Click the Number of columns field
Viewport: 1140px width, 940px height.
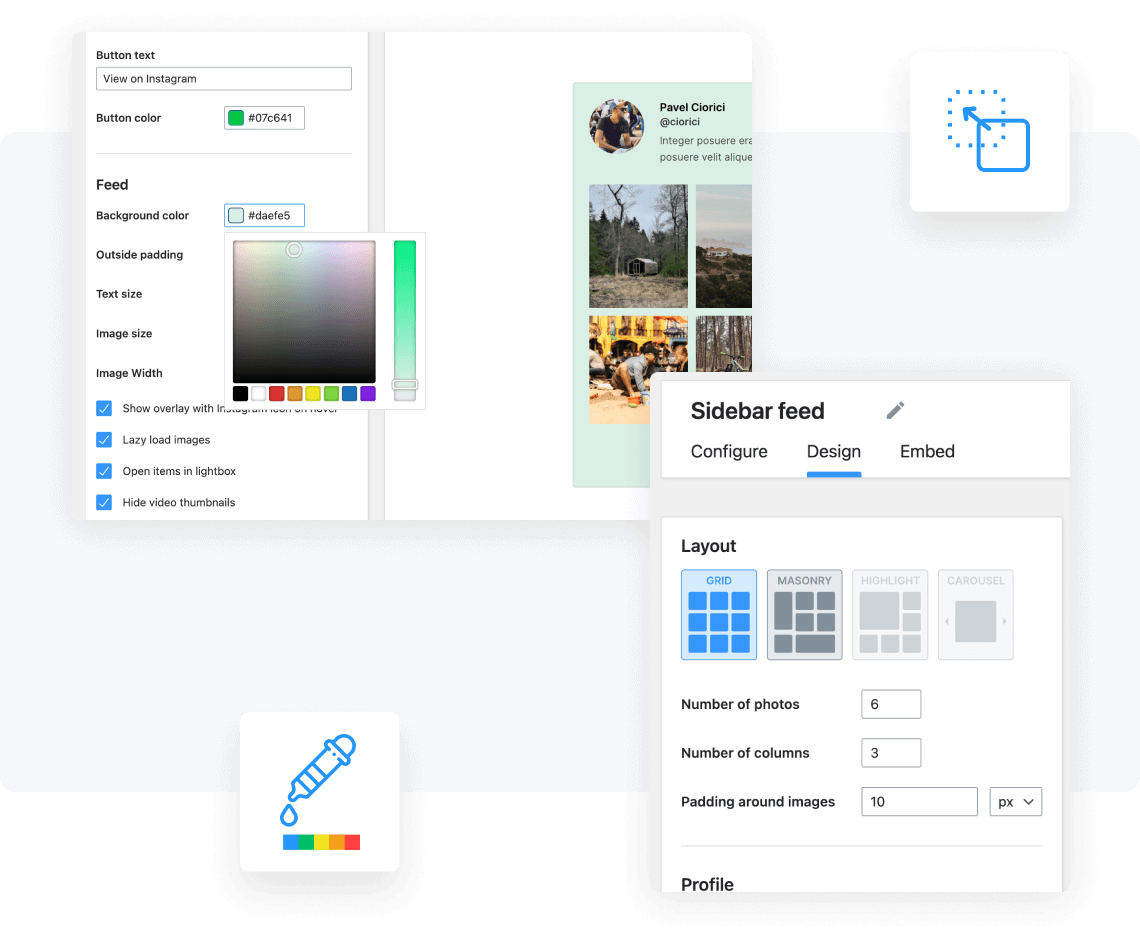pyautogui.click(x=891, y=752)
